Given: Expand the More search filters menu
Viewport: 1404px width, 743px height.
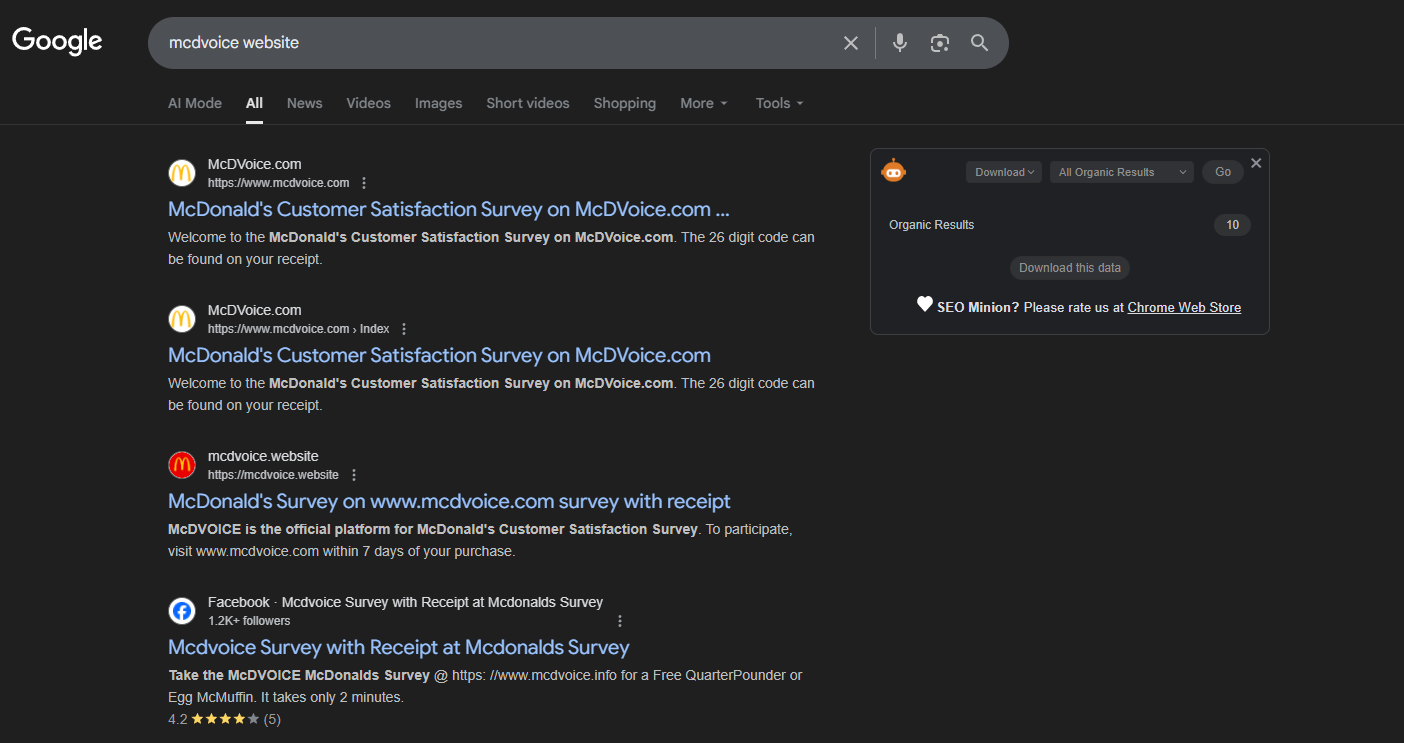Looking at the screenshot, I should click(704, 103).
